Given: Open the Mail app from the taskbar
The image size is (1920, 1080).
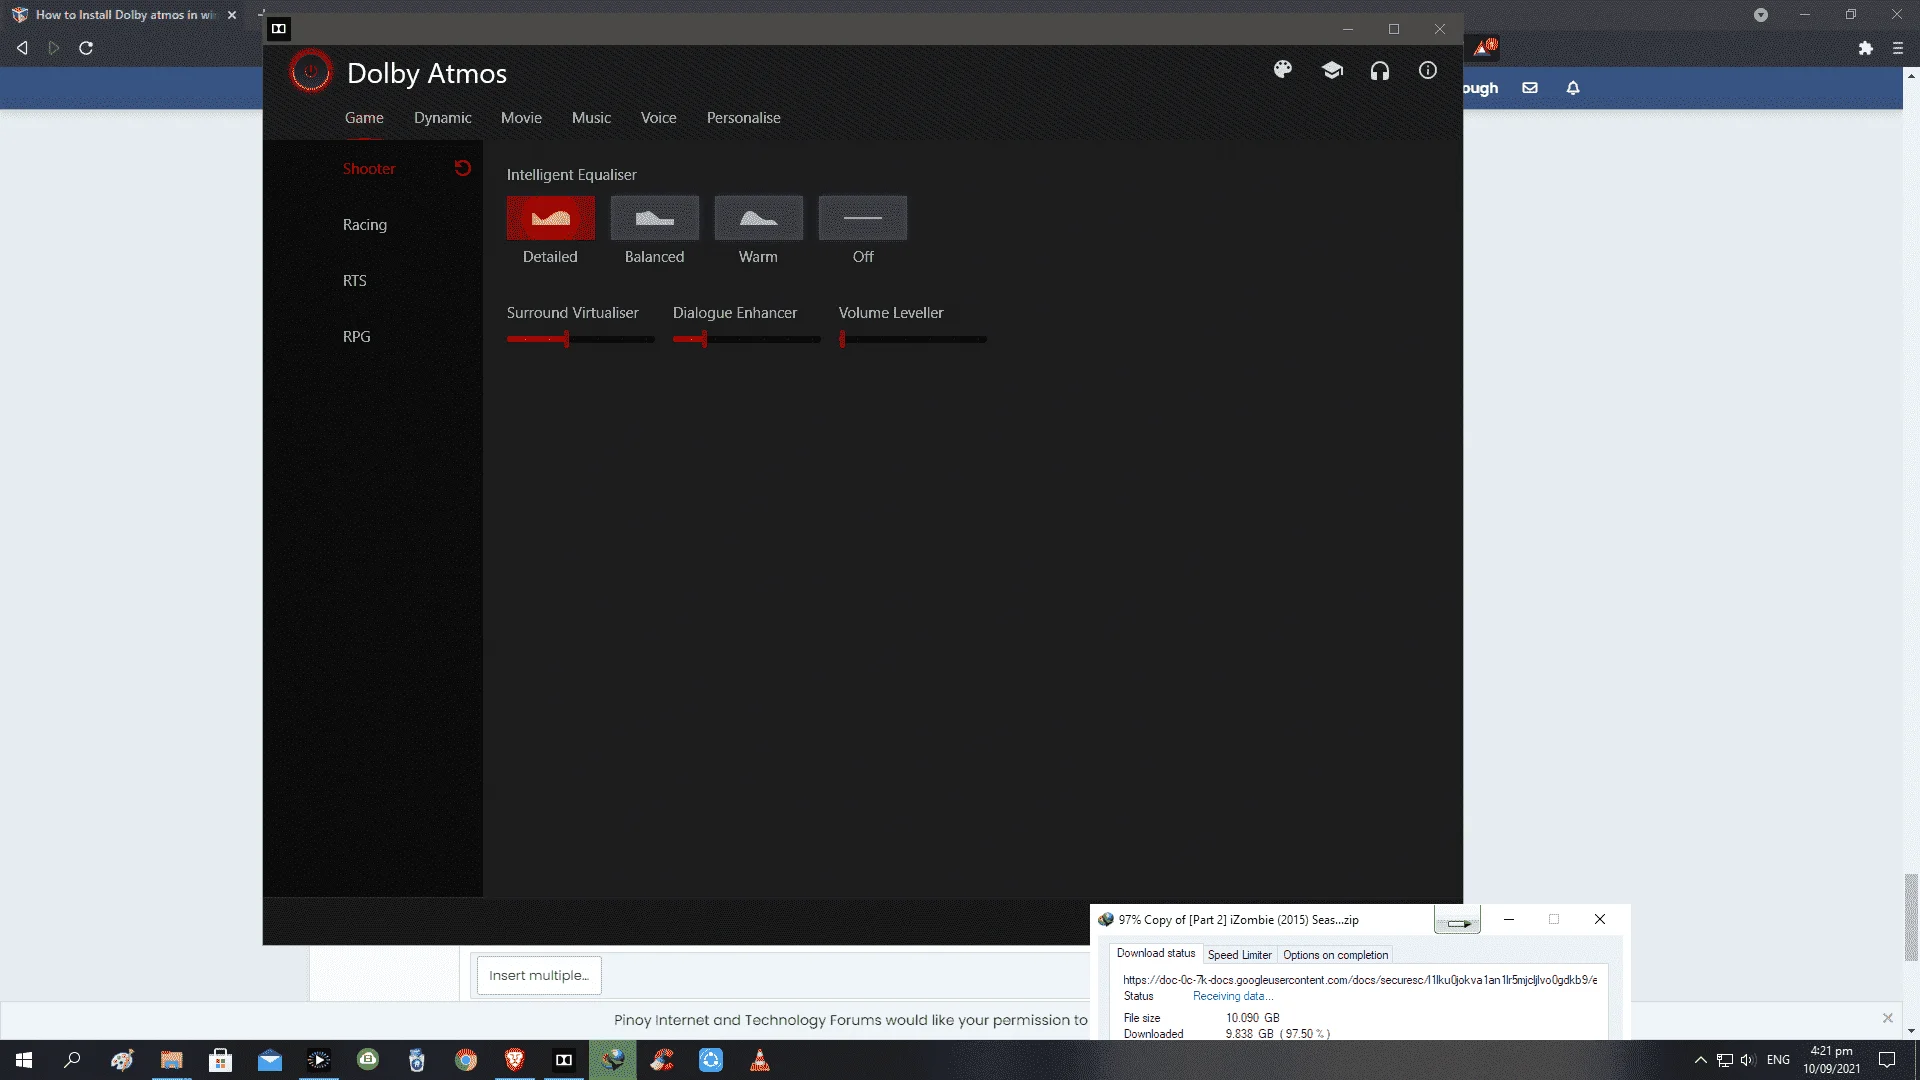Looking at the screenshot, I should pyautogui.click(x=269, y=1060).
